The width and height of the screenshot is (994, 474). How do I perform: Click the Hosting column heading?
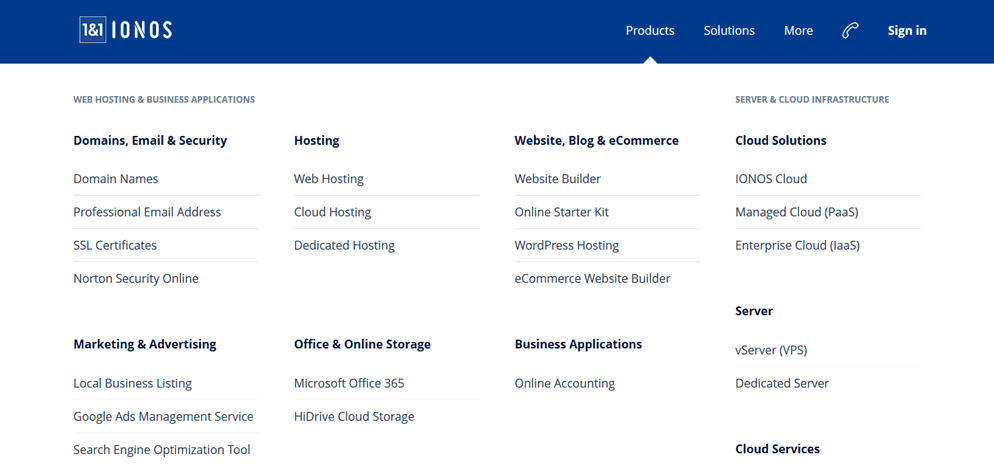[316, 141]
